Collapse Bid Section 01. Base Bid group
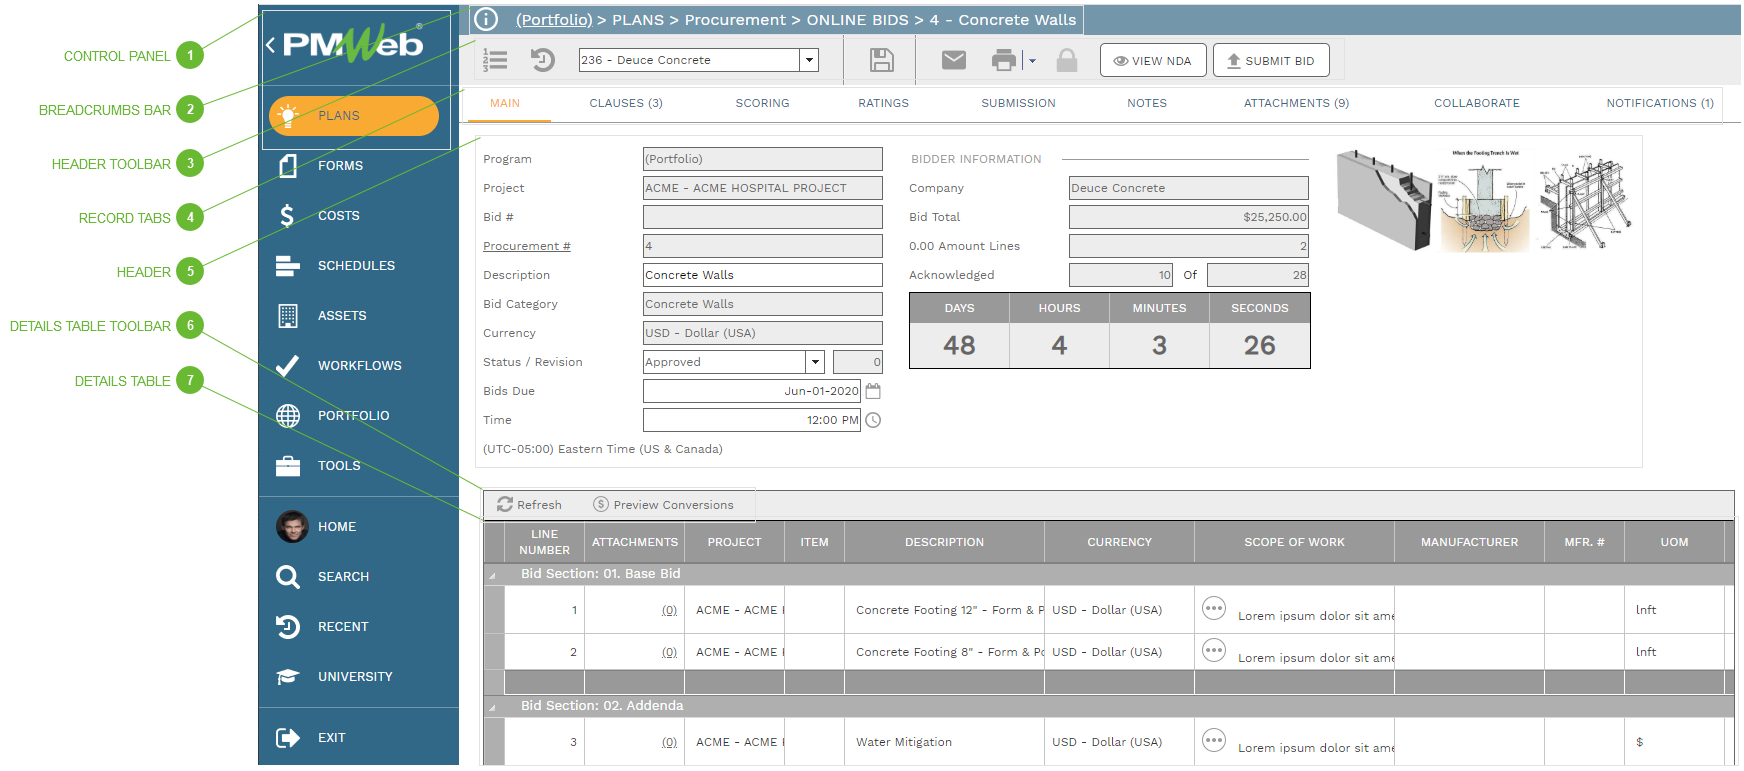This screenshot has width=1744, height=771. click(x=492, y=575)
